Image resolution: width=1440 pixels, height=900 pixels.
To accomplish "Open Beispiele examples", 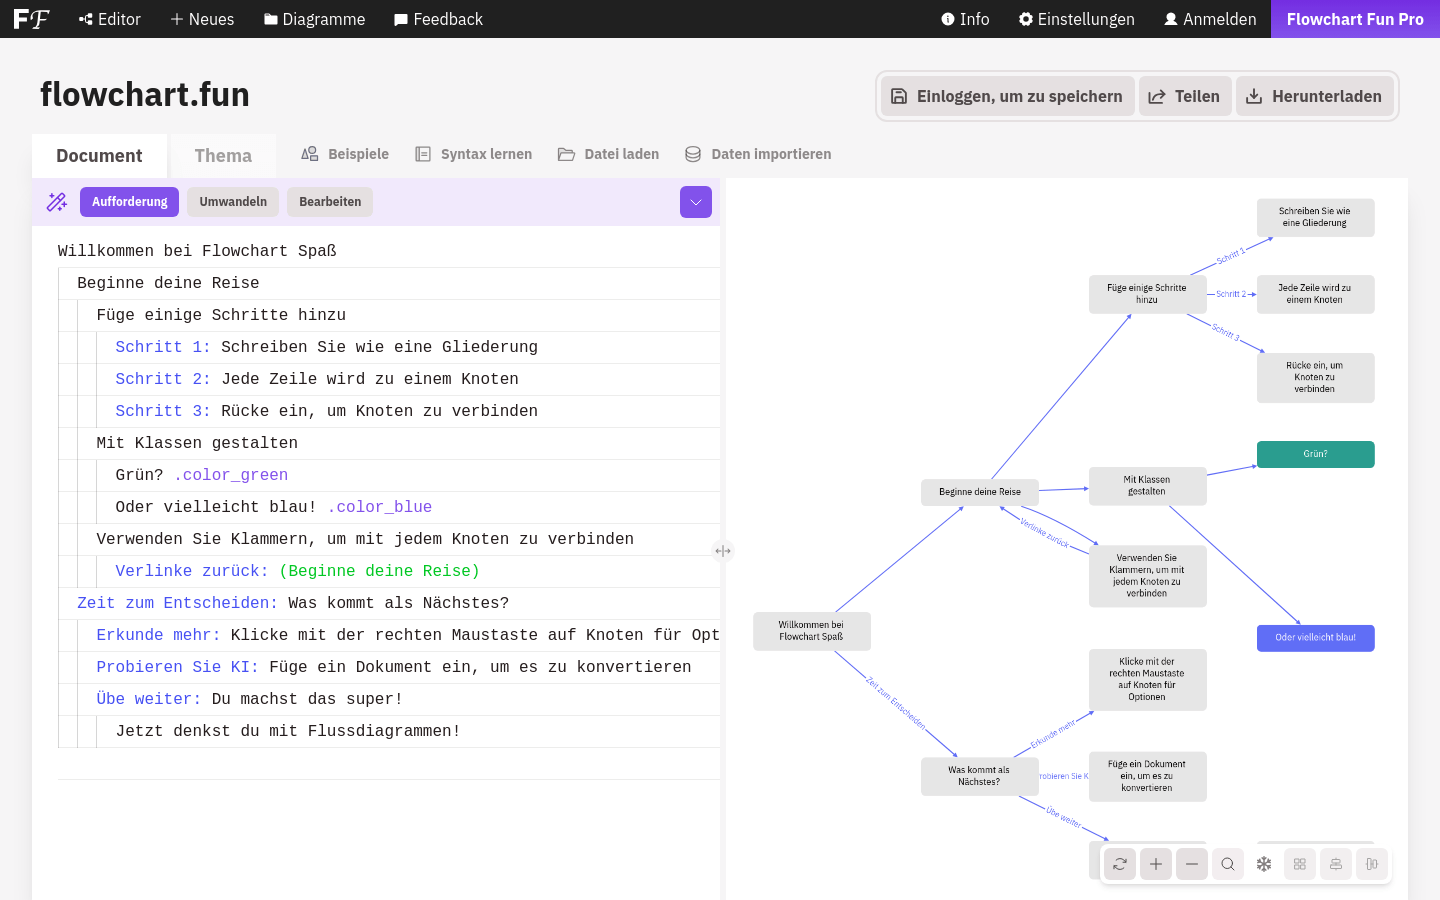I will [345, 154].
